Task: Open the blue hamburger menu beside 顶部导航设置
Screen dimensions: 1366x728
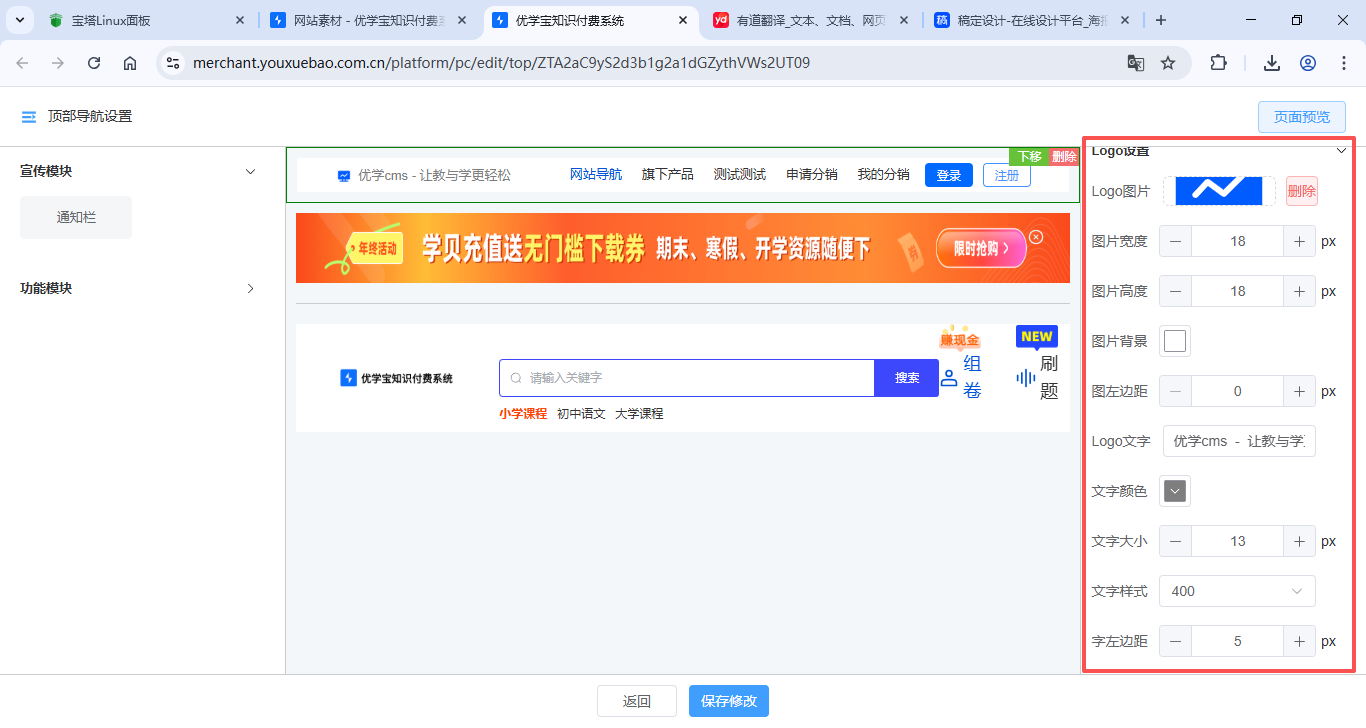Action: (x=28, y=115)
